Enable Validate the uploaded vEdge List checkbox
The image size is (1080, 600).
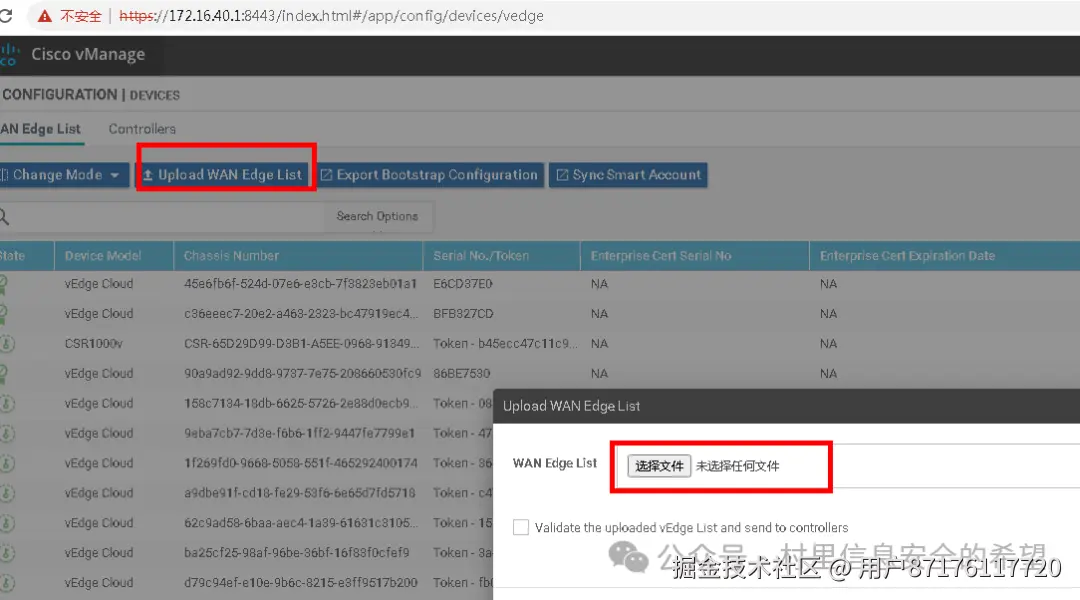tap(521, 528)
